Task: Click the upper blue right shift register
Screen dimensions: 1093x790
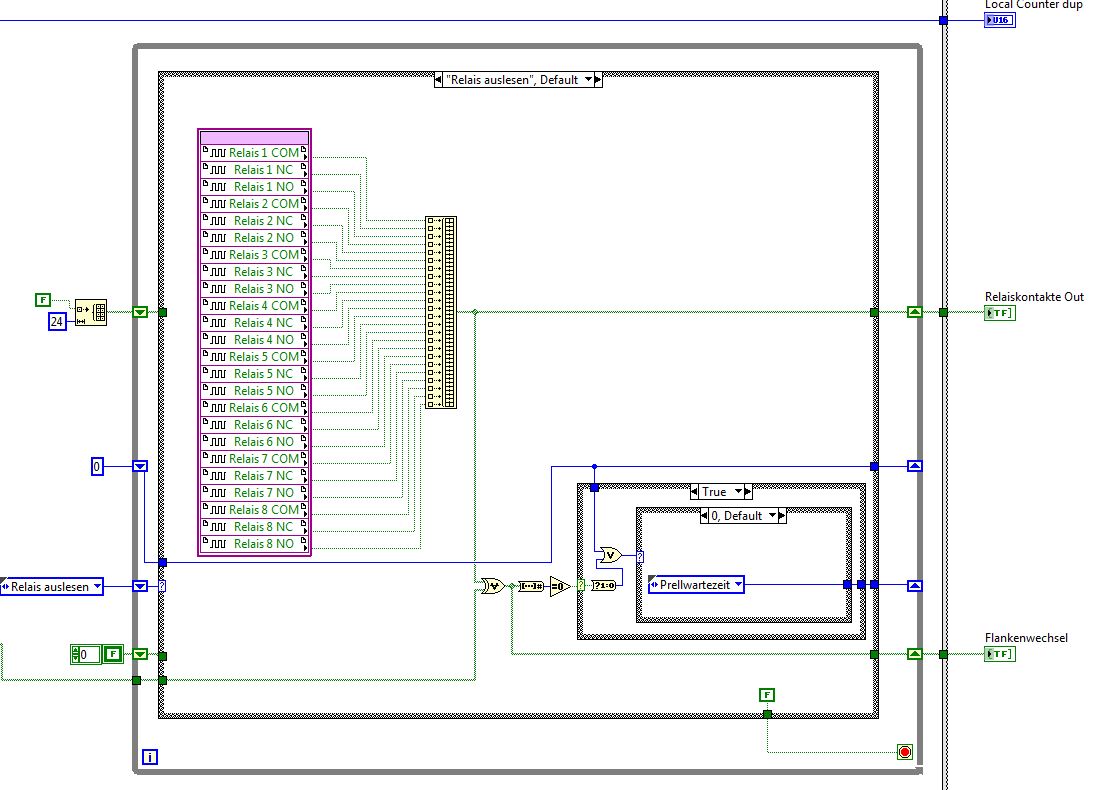Action: click(x=915, y=466)
